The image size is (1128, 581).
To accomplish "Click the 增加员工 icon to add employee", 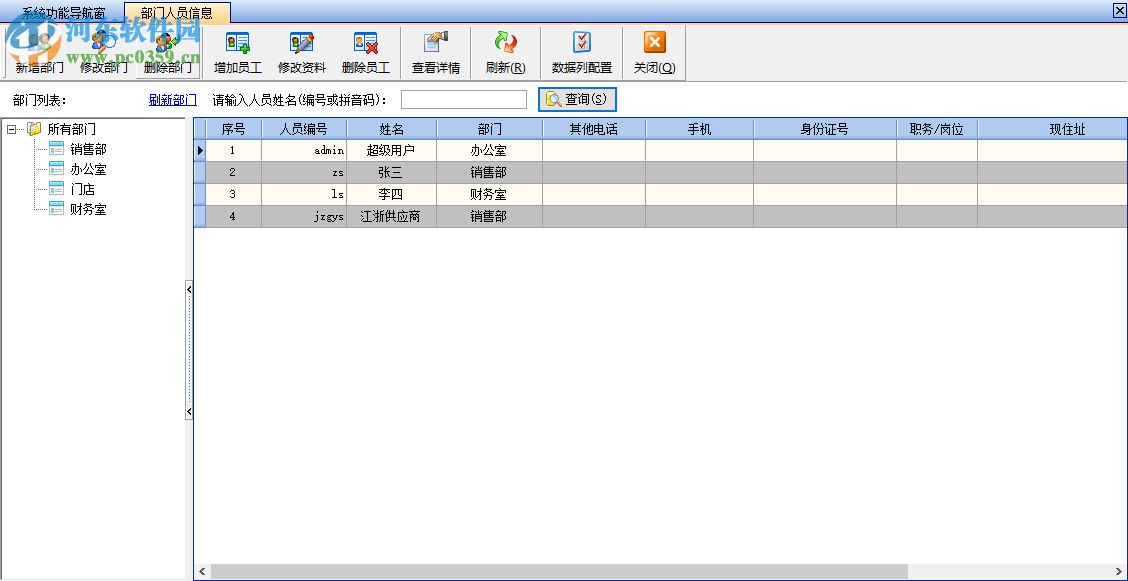I will coord(237,50).
